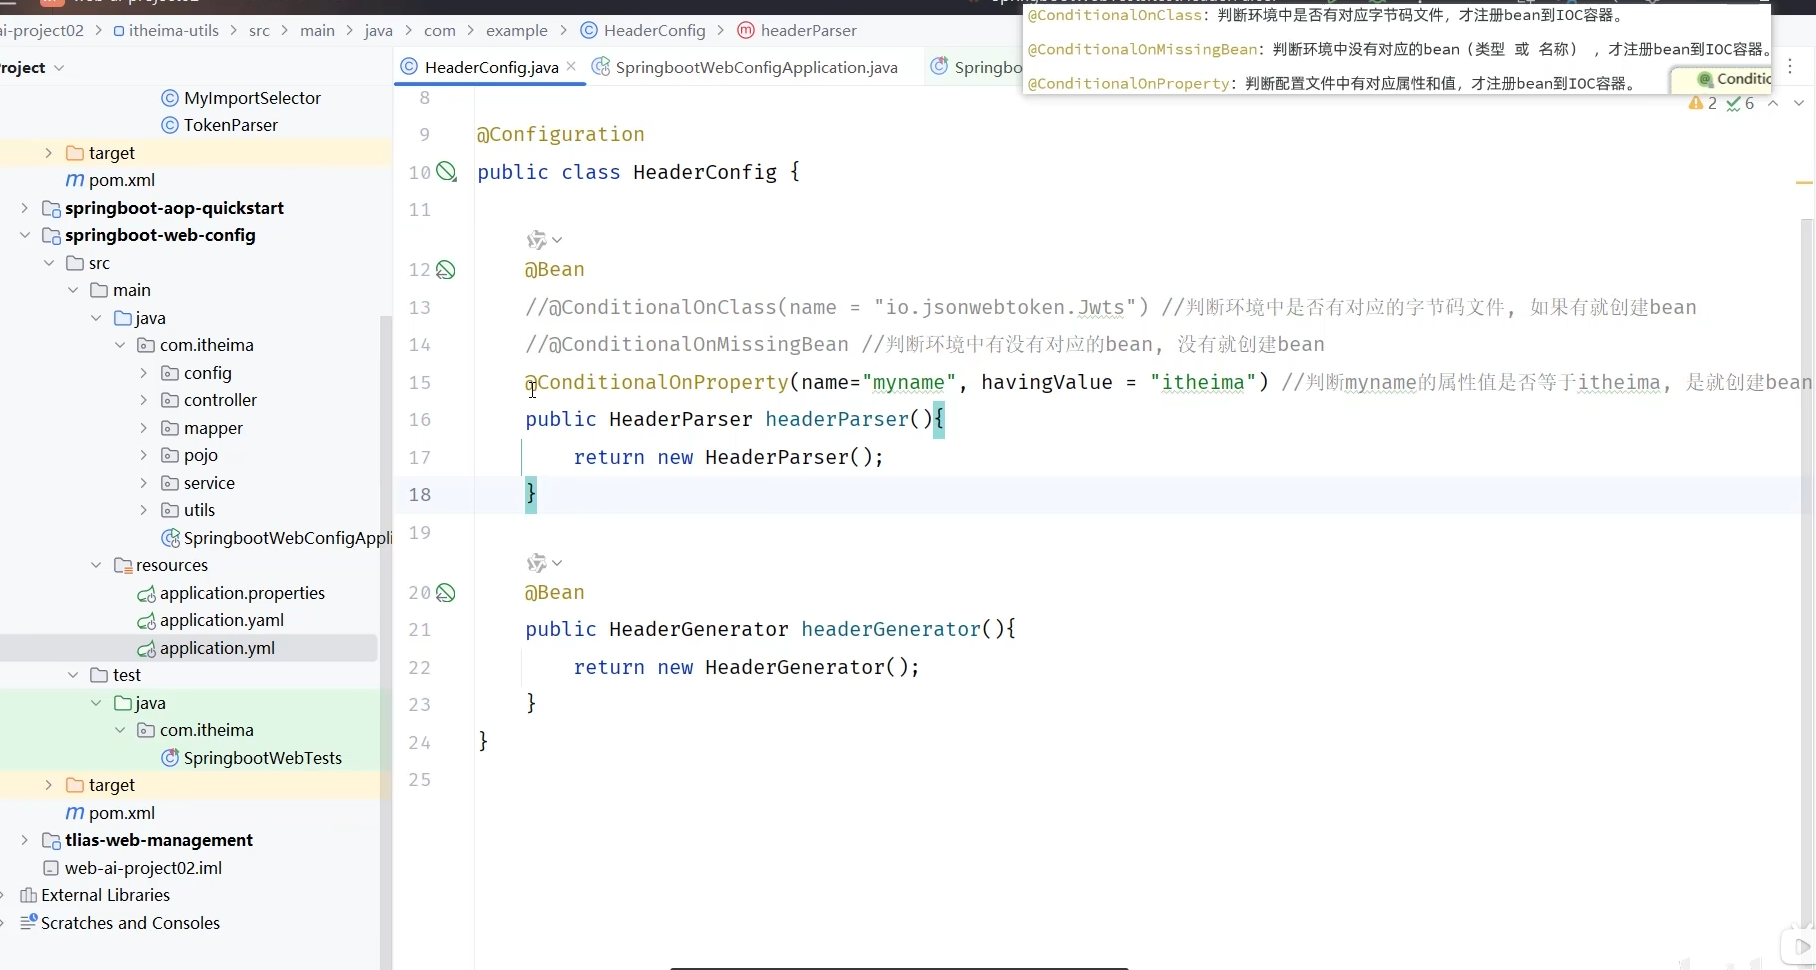Viewport: 1816px width, 970px height.
Task: Expand the service package
Action: tap(143, 483)
